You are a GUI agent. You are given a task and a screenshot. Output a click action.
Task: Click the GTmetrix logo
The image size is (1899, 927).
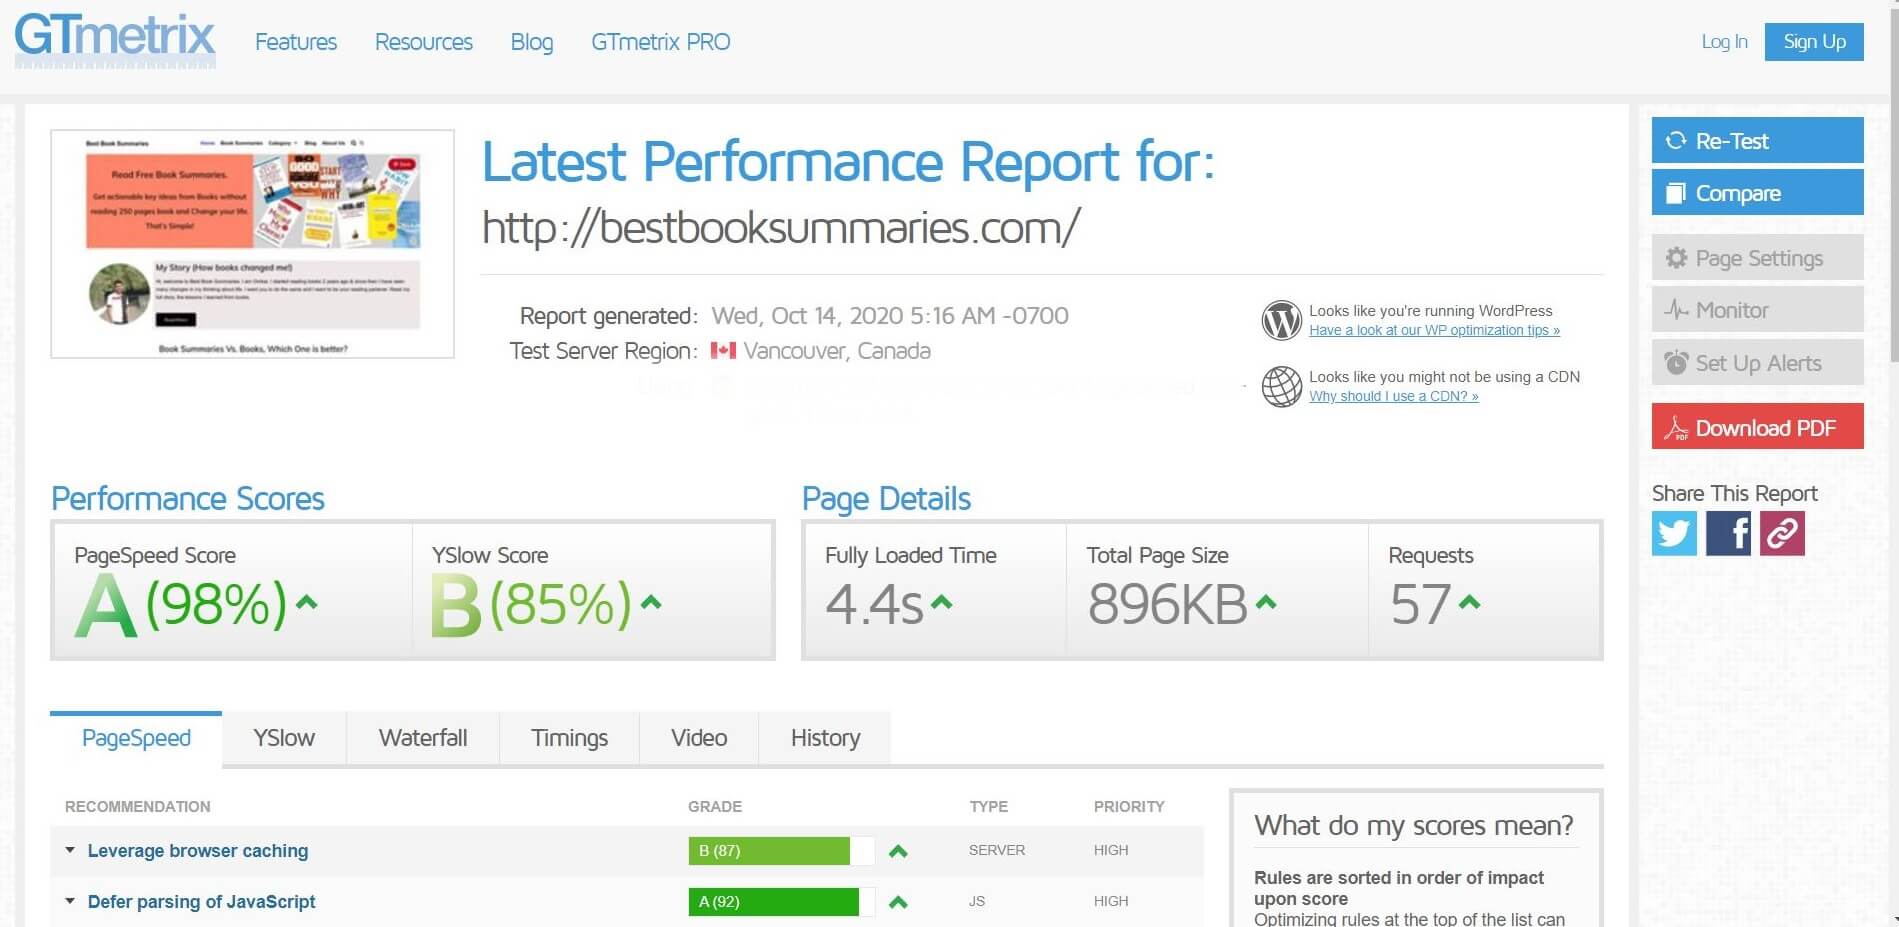pyautogui.click(x=115, y=40)
